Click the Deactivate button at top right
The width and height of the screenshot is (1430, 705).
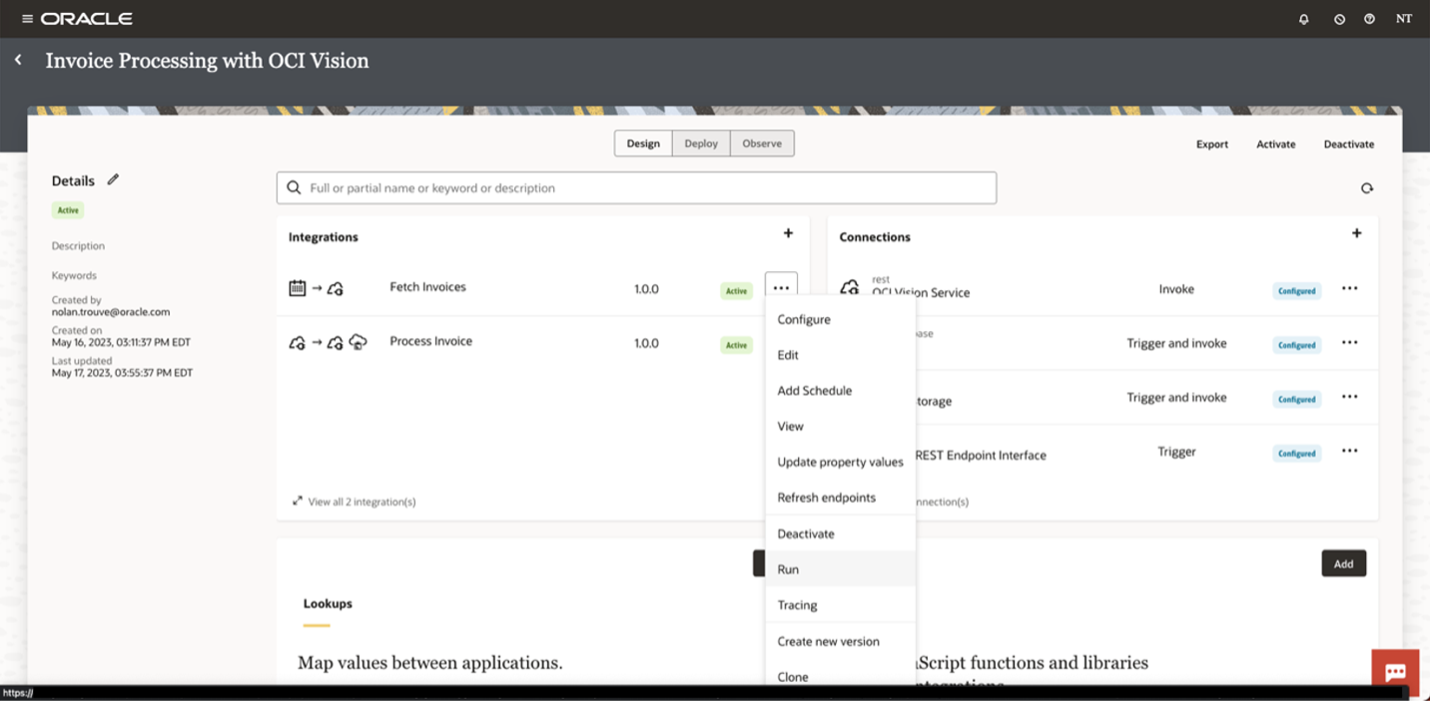coord(1348,144)
